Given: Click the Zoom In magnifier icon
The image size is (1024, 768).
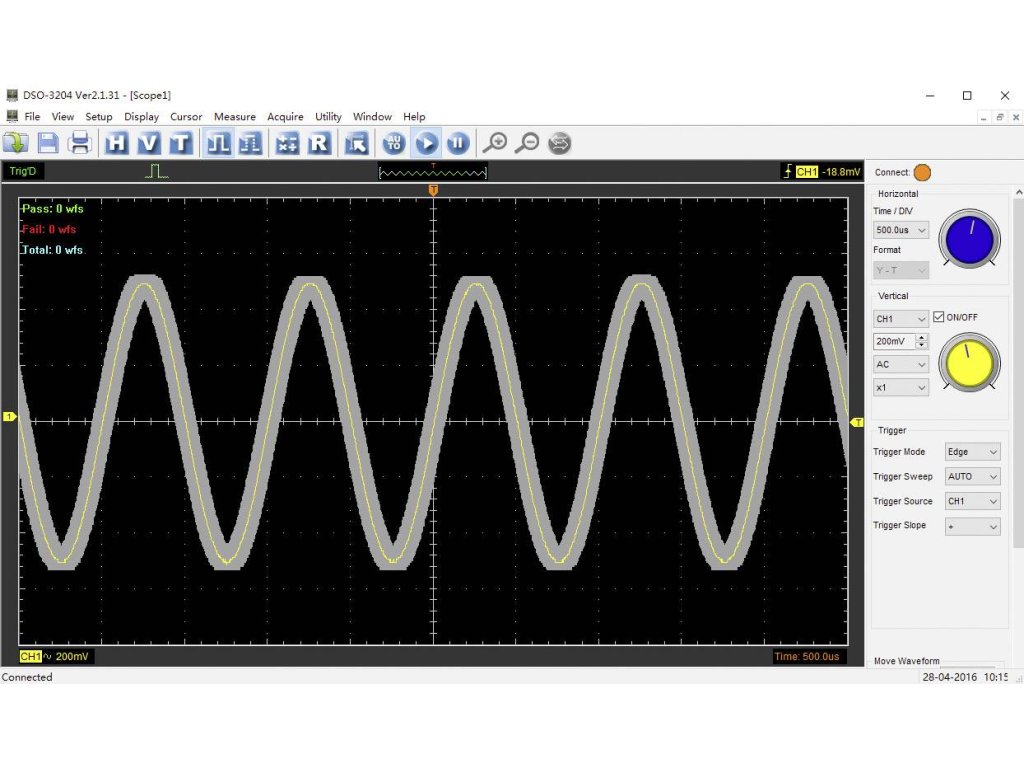Looking at the screenshot, I should 495,143.
